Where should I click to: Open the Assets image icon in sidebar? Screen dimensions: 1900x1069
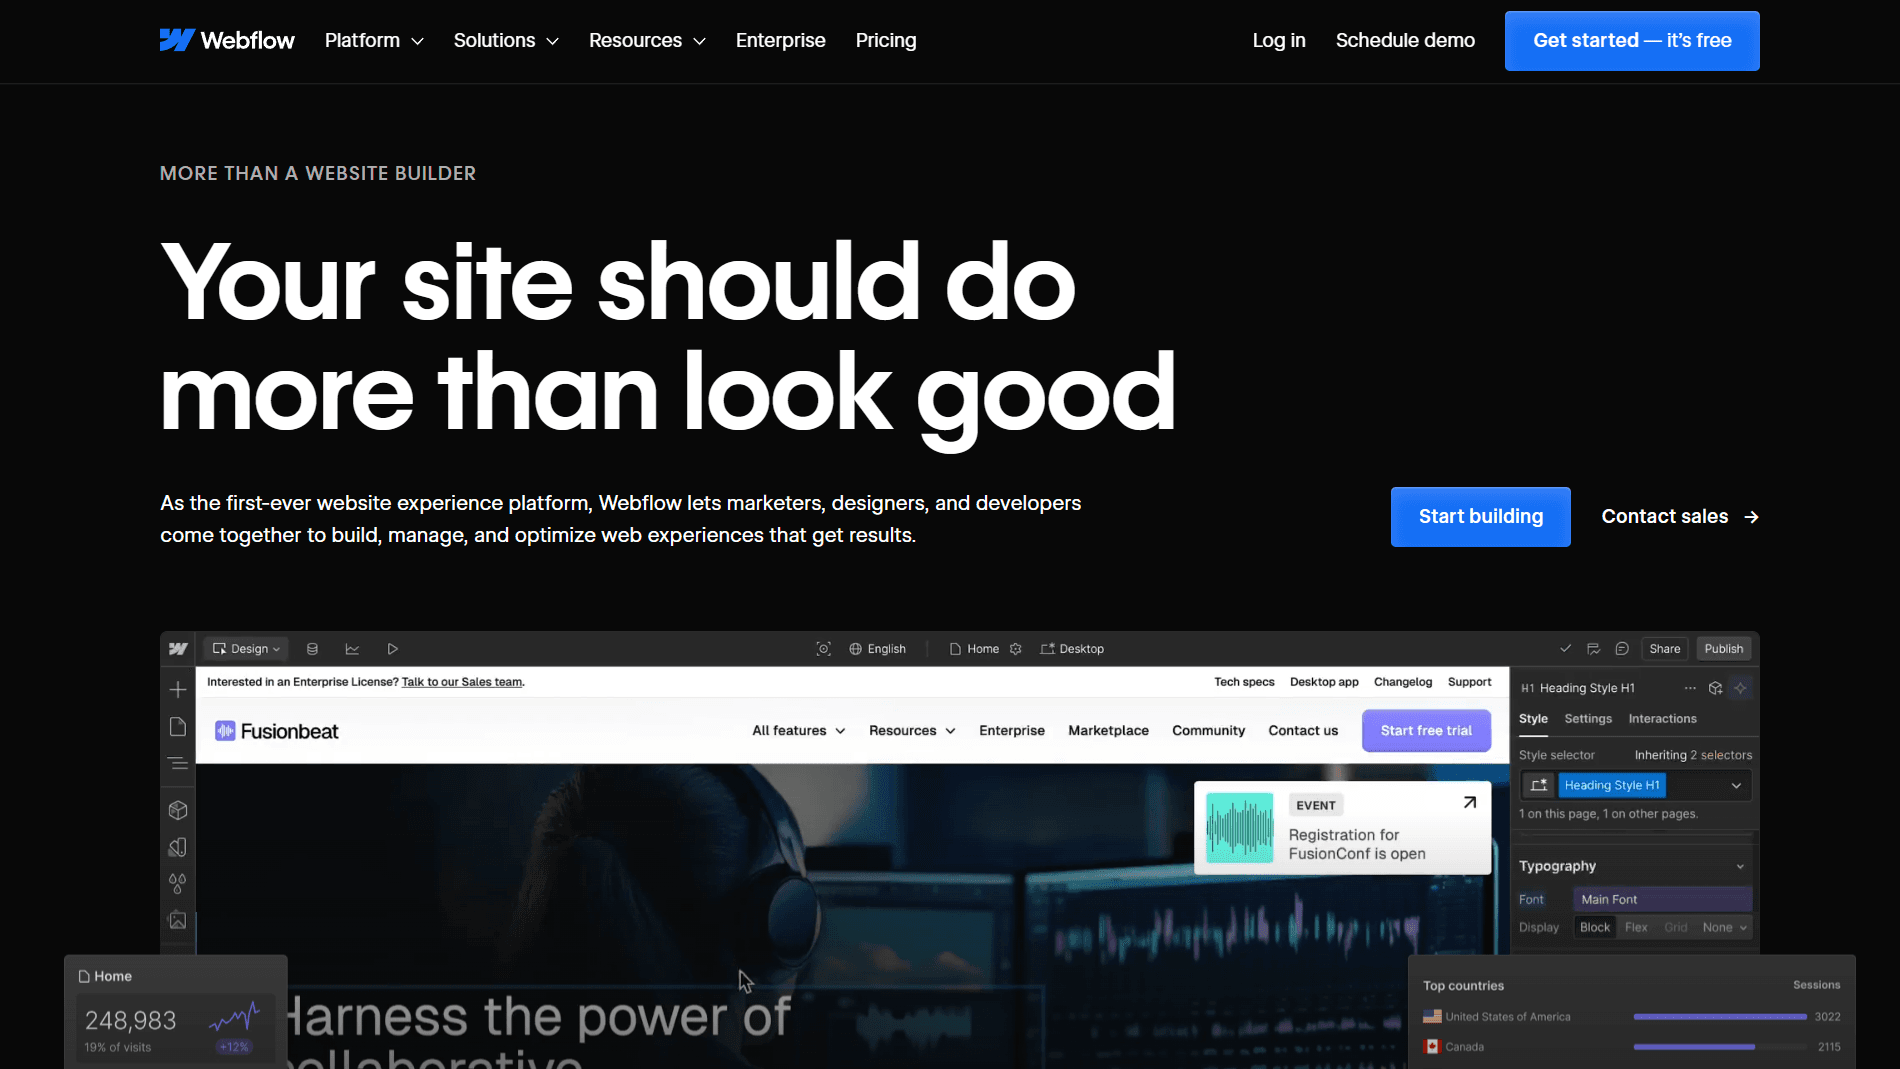coord(178,920)
